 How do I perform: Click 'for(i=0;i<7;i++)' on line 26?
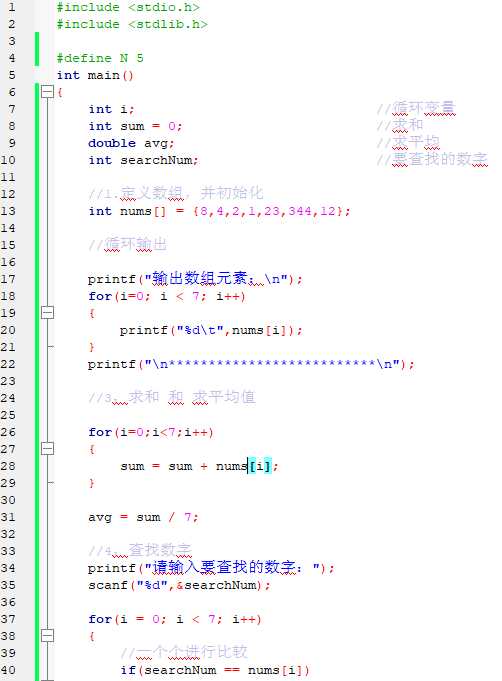point(151,432)
